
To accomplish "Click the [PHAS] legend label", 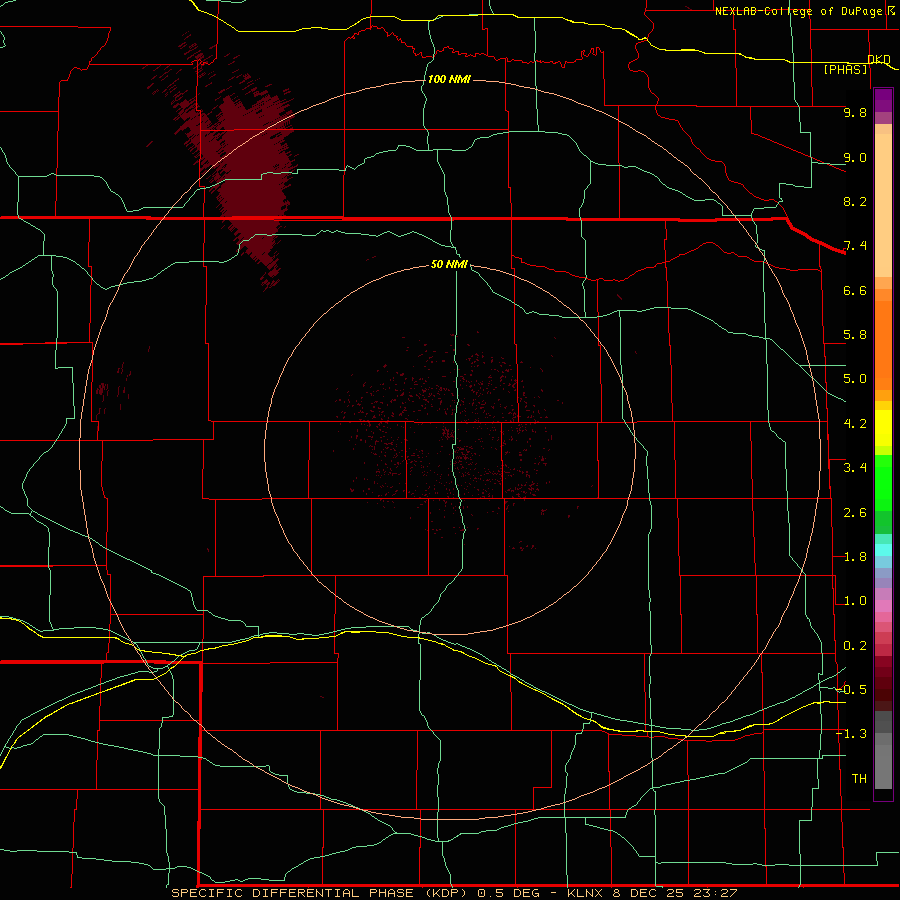I will (845, 69).
